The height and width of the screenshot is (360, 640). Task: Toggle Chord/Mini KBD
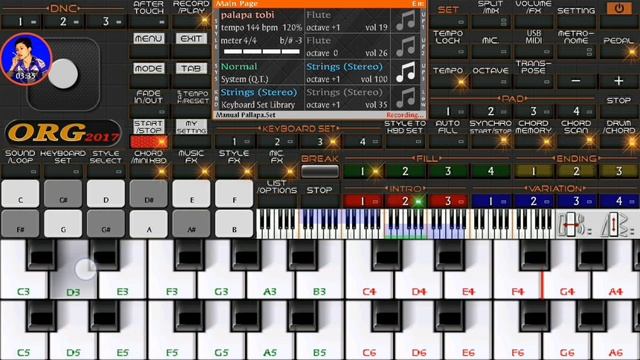tap(149, 171)
